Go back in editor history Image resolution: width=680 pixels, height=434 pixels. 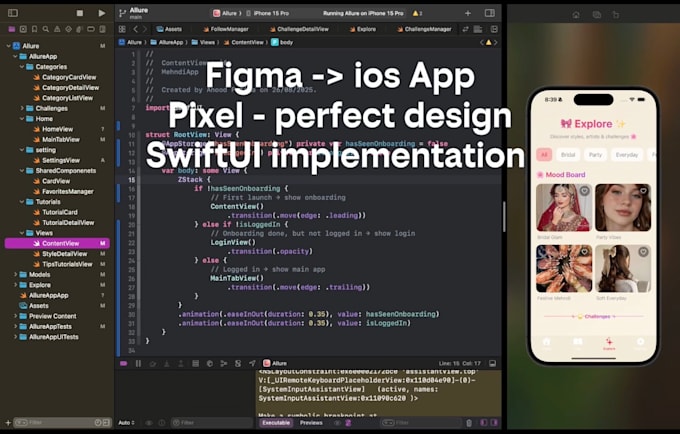click(x=135, y=29)
